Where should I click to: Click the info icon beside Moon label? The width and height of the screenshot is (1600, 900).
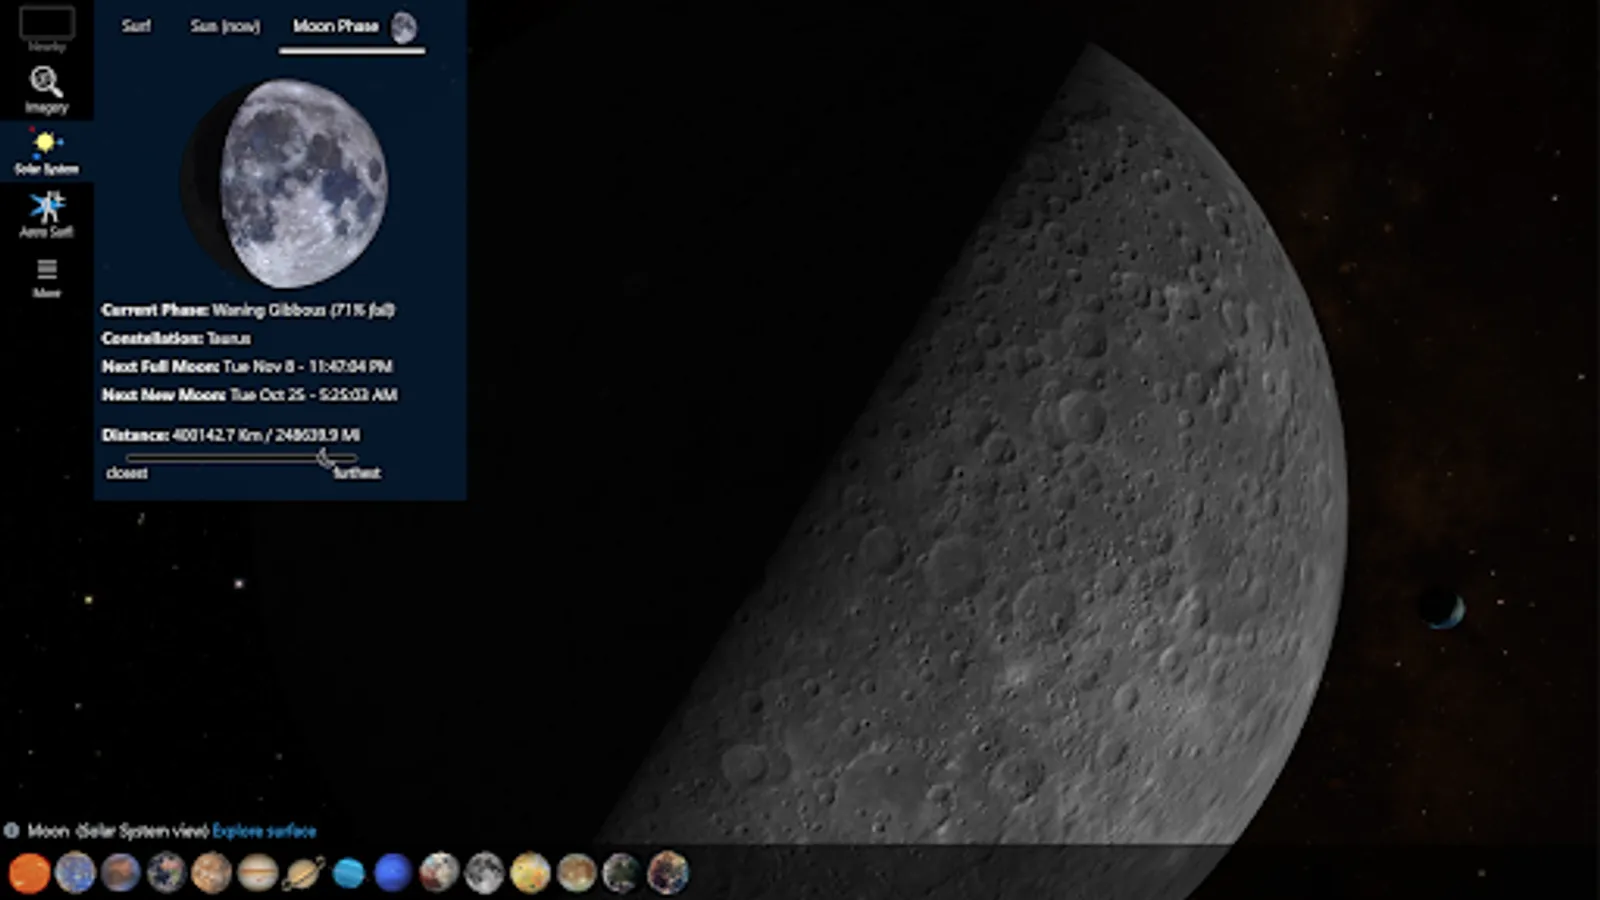point(12,831)
